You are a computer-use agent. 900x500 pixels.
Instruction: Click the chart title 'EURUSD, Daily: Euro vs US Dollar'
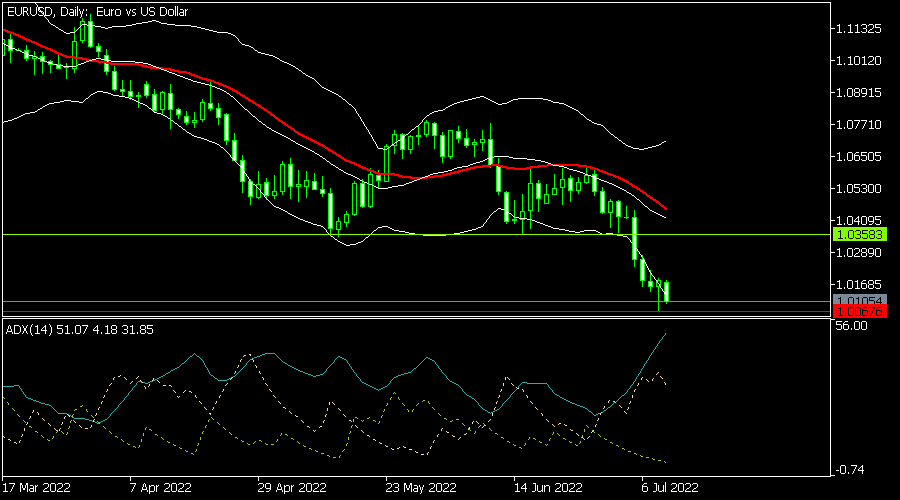pos(98,11)
